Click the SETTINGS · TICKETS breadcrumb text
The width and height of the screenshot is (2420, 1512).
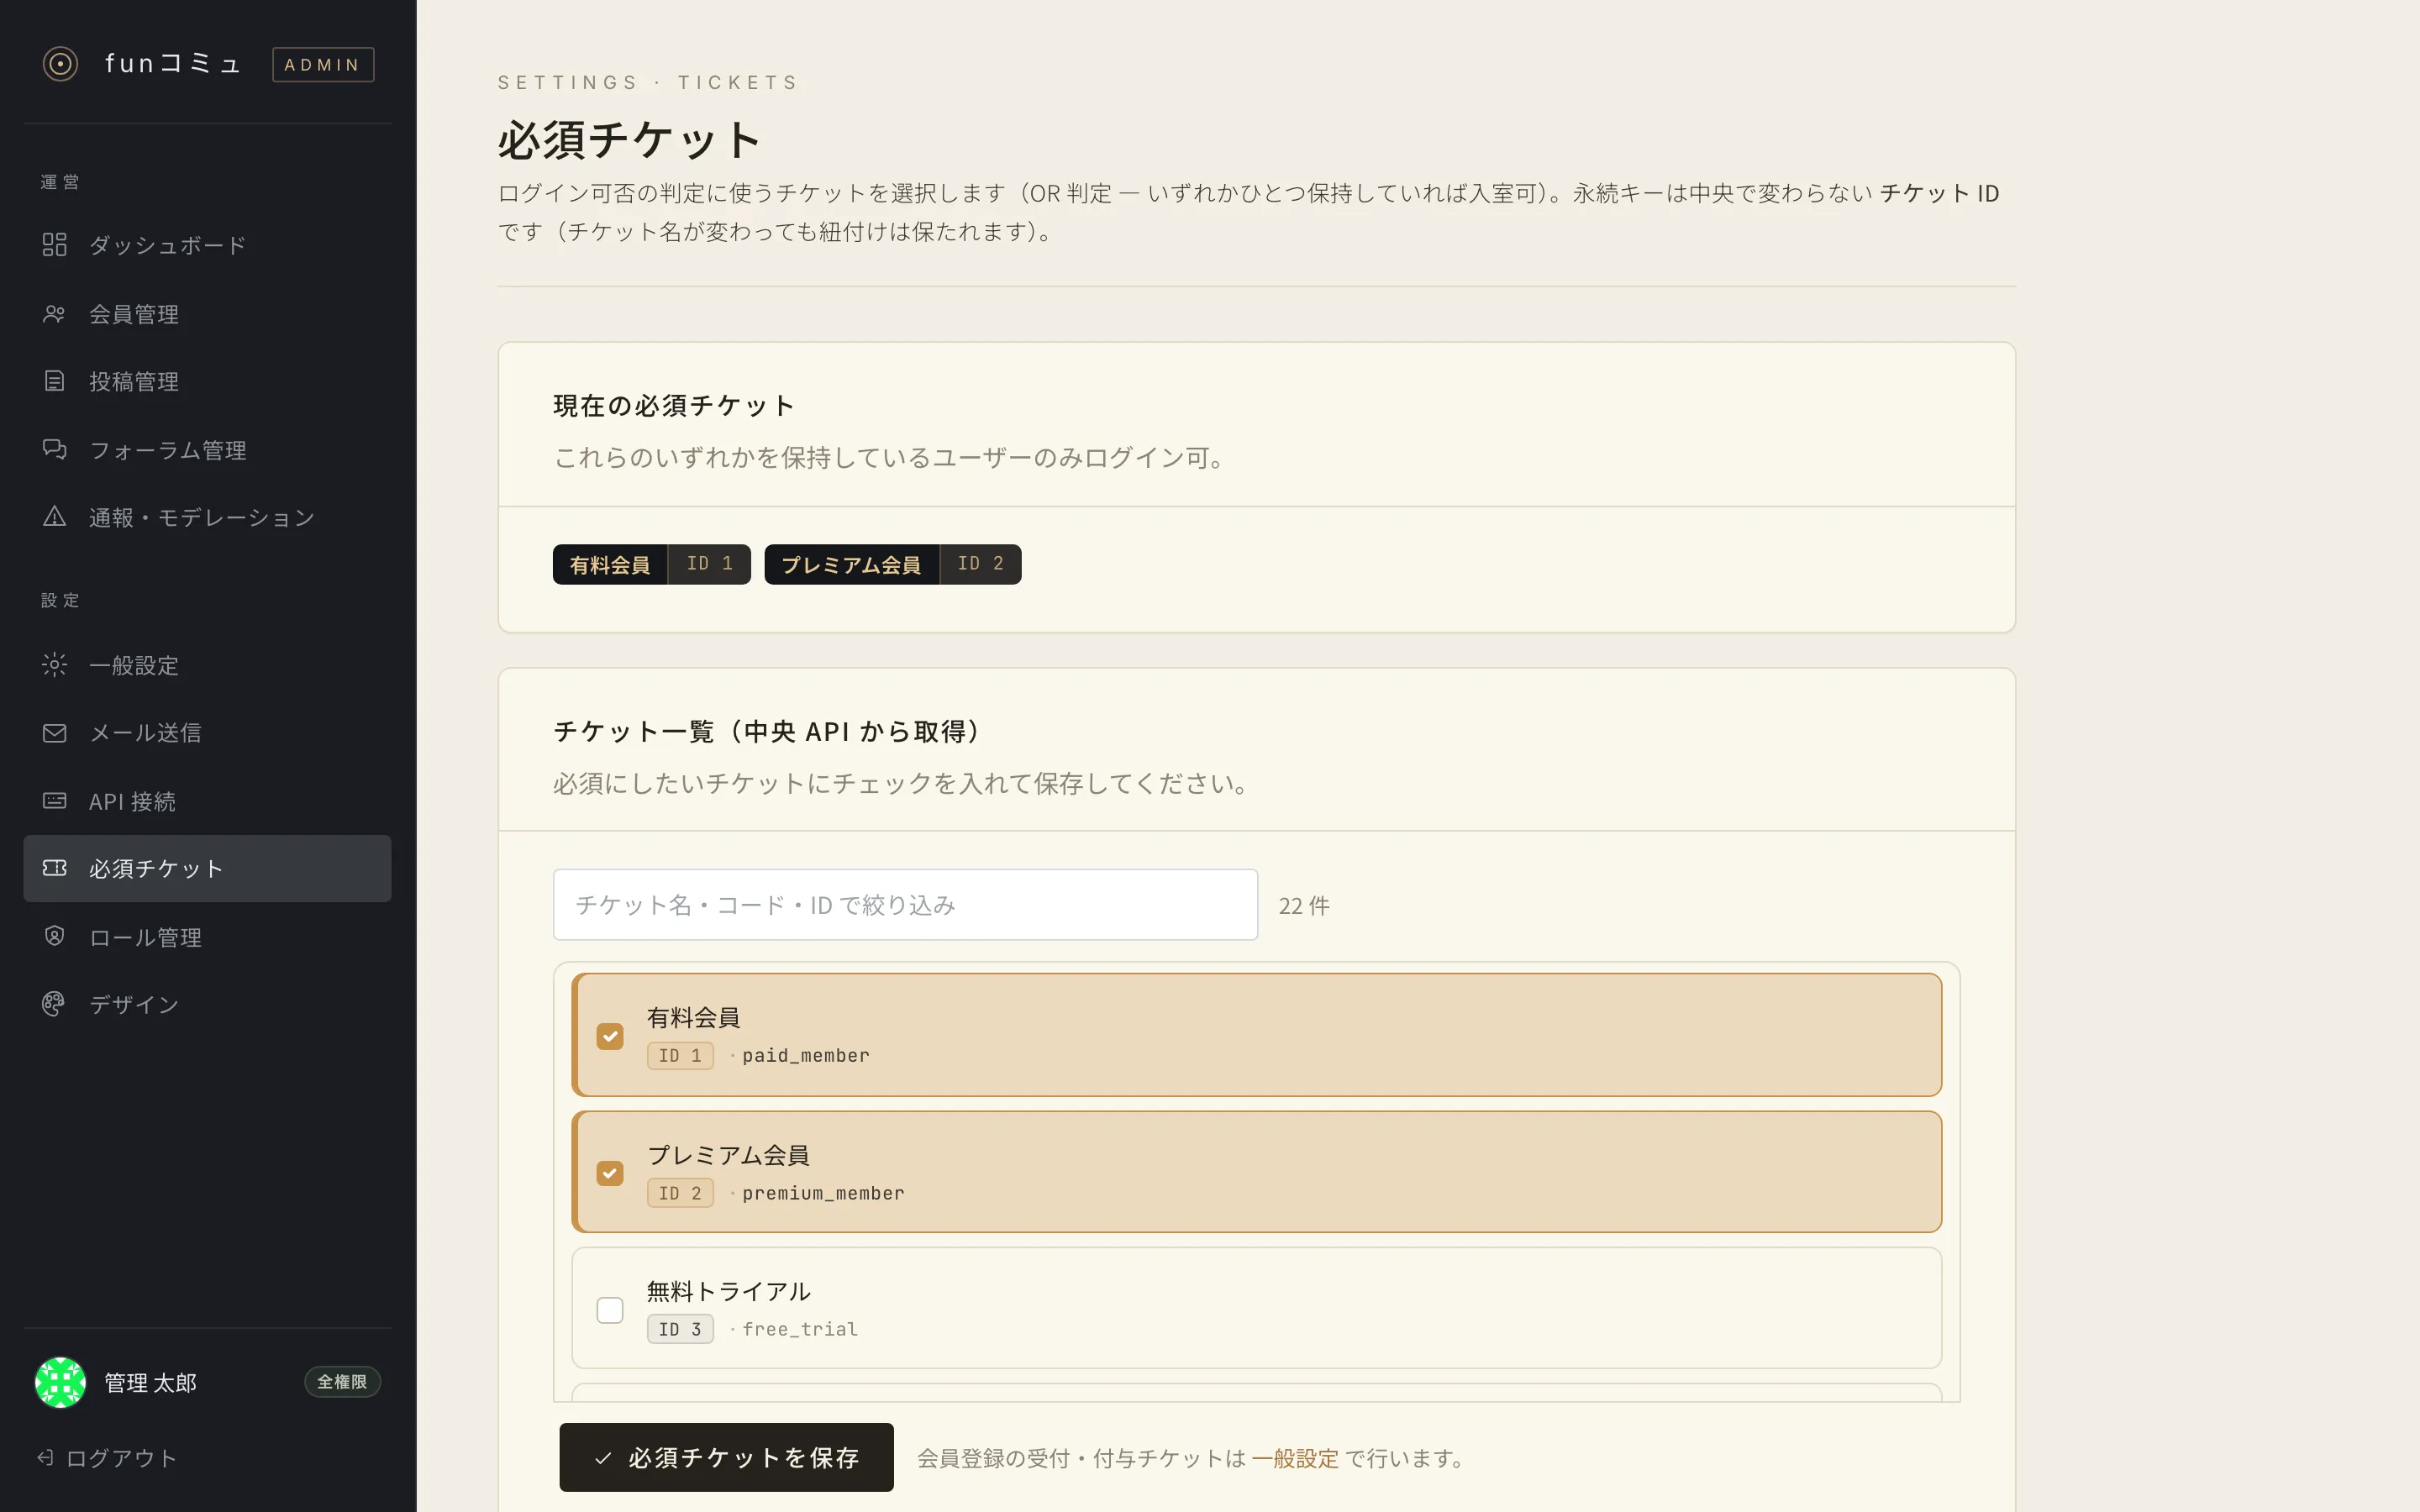coord(648,82)
